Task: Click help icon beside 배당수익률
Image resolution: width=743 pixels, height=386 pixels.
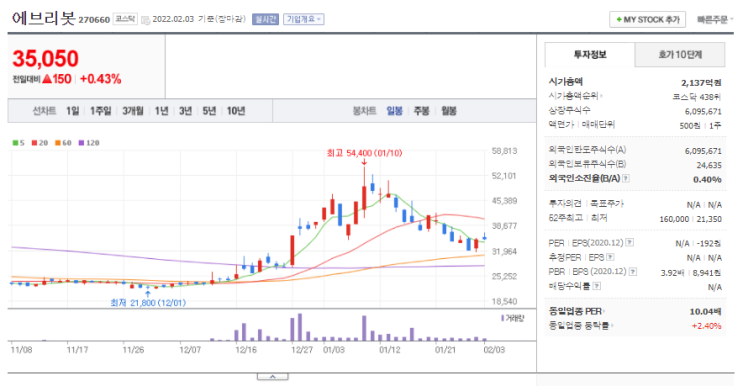Action: pos(597,286)
